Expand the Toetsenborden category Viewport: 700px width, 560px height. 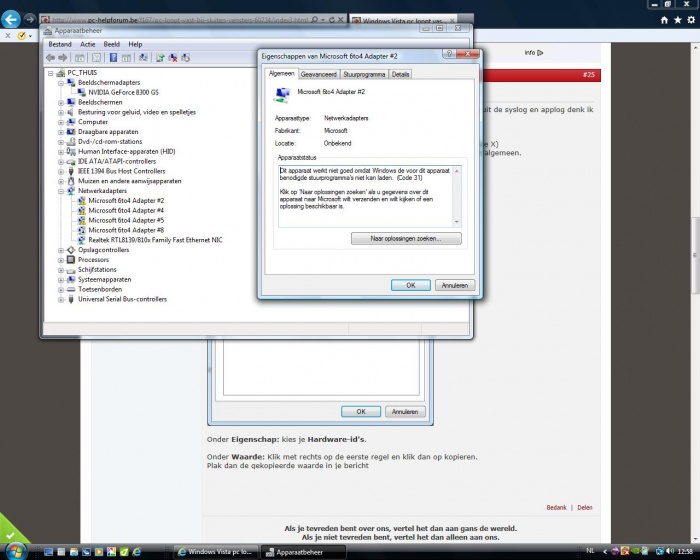point(61,289)
